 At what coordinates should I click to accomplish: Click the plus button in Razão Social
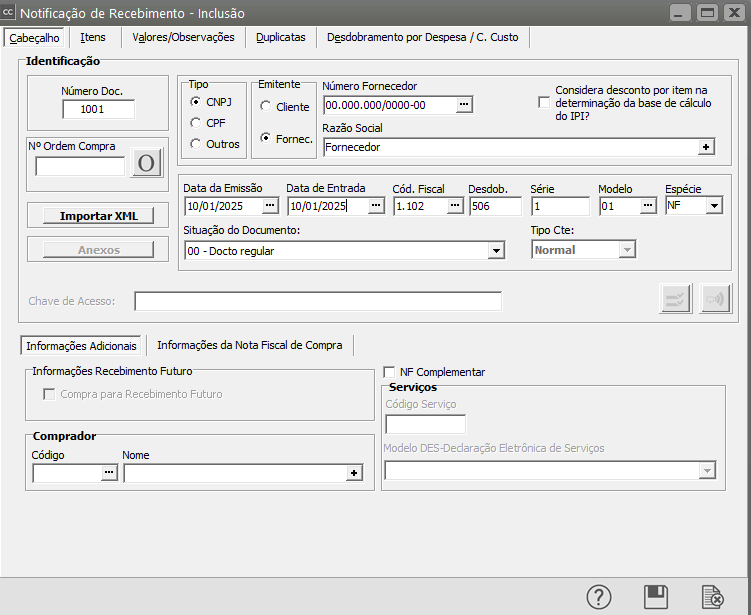(x=706, y=147)
